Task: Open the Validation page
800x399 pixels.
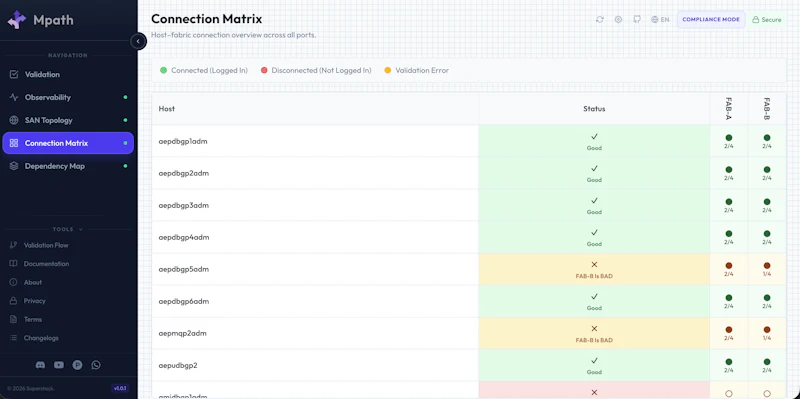Action: [x=68, y=74]
